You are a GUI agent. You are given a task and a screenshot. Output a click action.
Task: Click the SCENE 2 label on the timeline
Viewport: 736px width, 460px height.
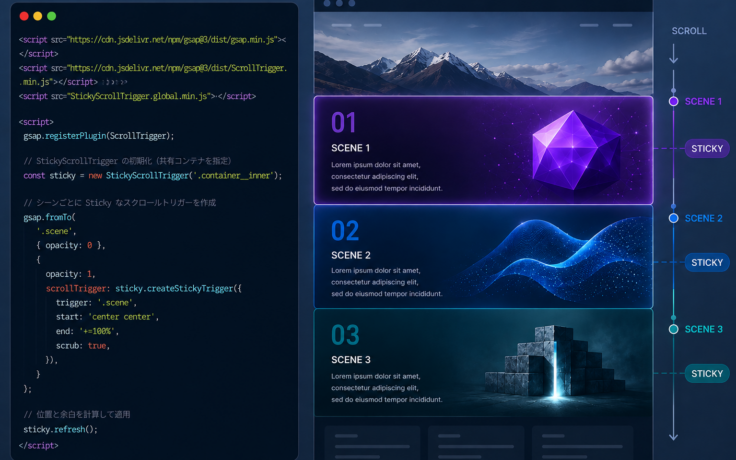703,218
